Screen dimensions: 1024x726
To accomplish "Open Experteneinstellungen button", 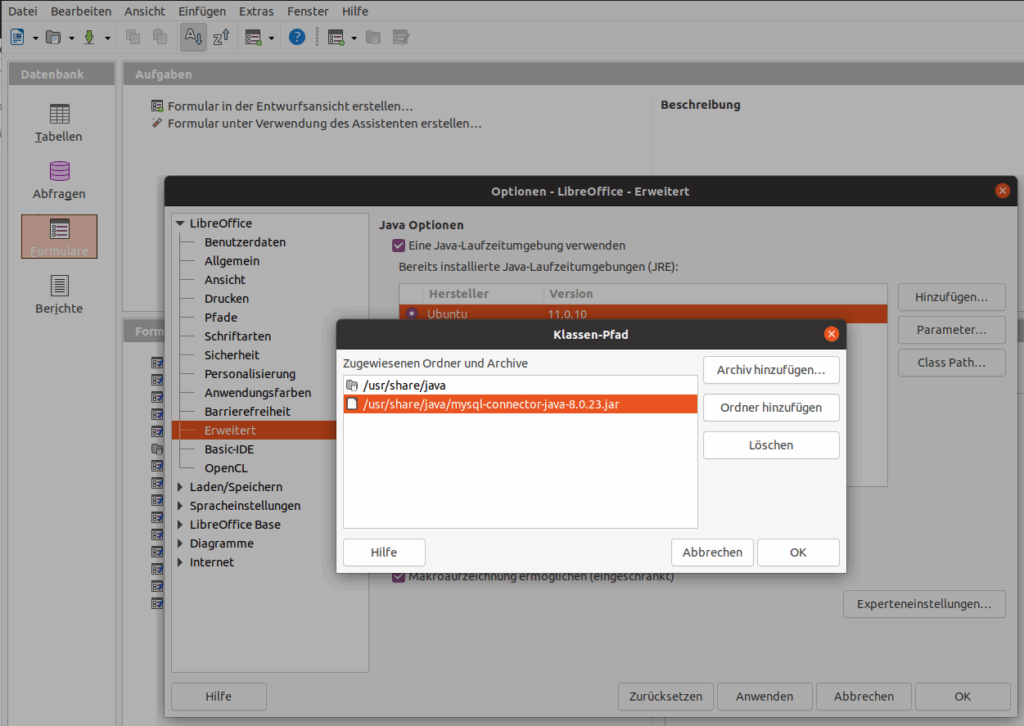I will (x=924, y=604).
